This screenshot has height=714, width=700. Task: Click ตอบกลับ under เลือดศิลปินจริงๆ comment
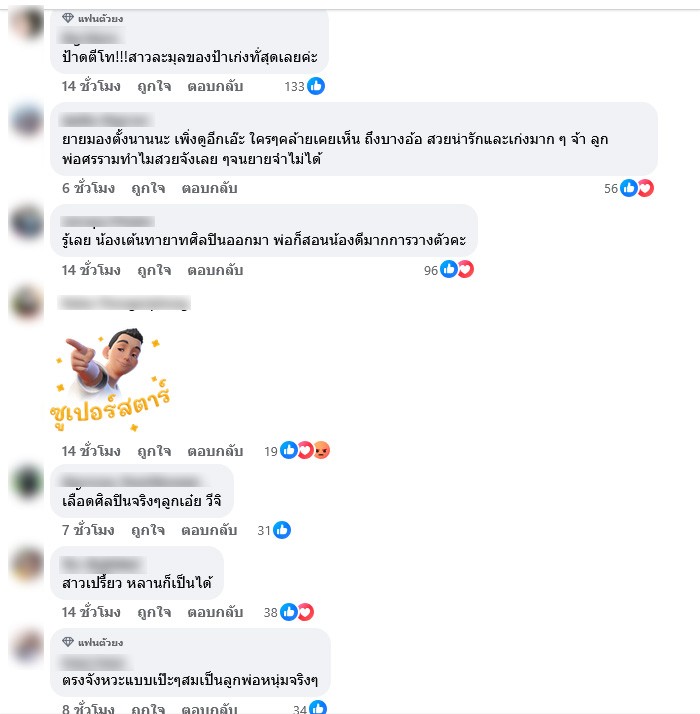pyautogui.click(x=209, y=530)
